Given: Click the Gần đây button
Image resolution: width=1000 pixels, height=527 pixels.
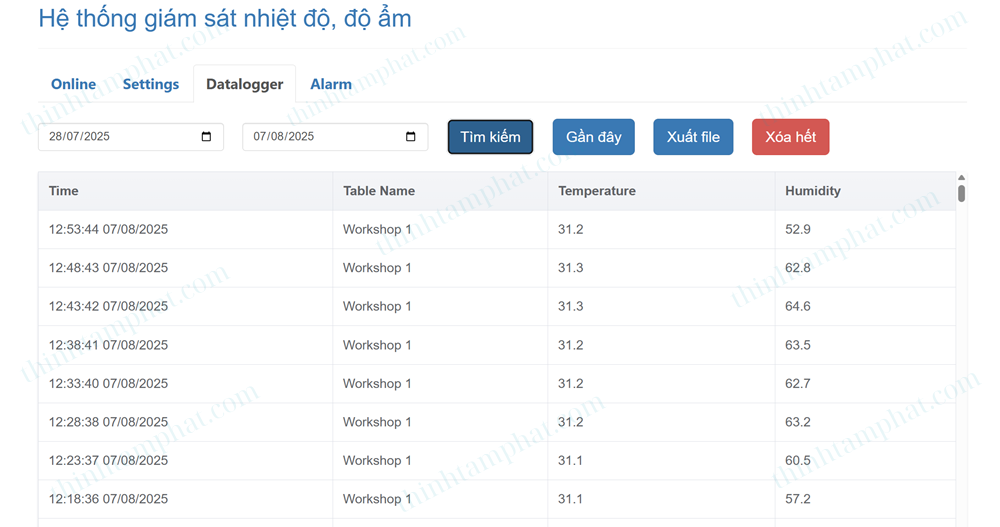Looking at the screenshot, I should point(593,137).
